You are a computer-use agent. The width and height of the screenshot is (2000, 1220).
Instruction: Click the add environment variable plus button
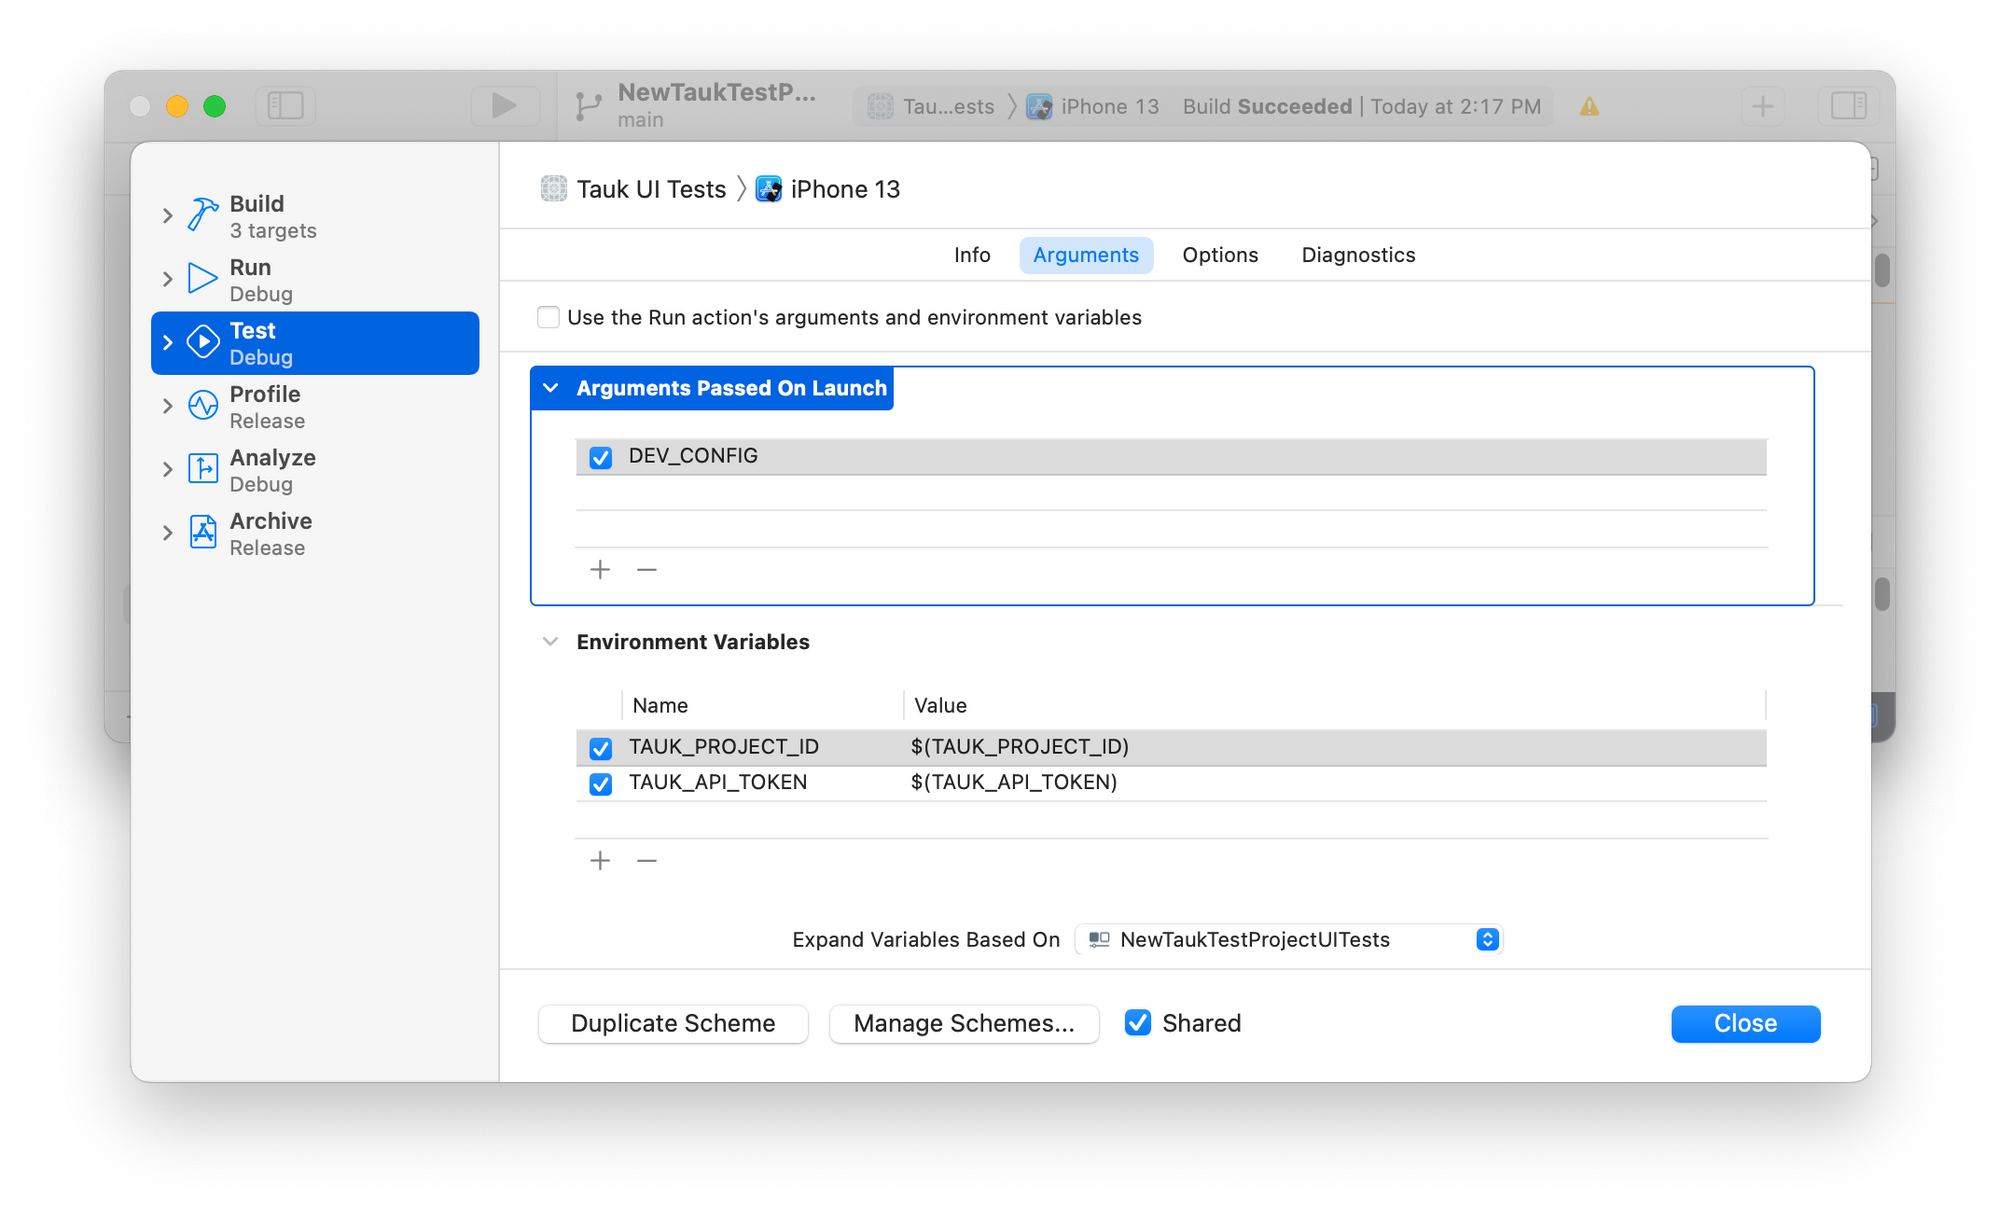click(601, 859)
